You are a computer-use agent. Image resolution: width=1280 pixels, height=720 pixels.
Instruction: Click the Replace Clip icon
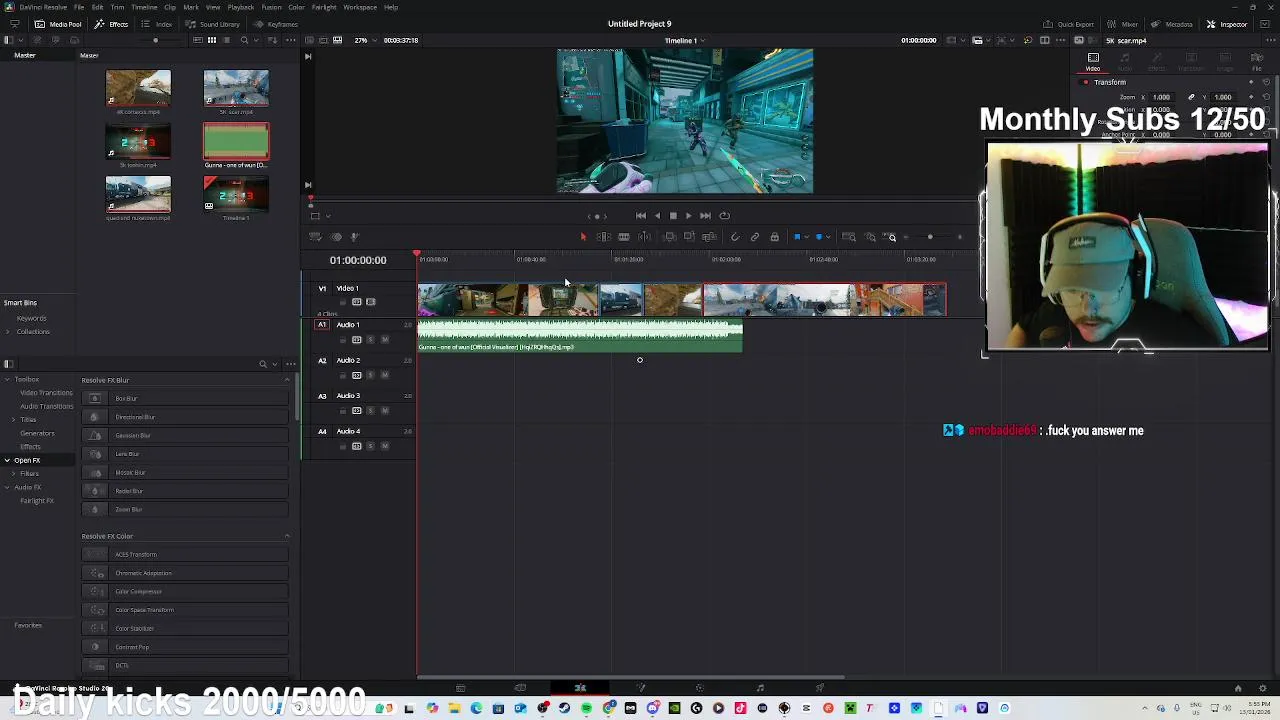709,237
